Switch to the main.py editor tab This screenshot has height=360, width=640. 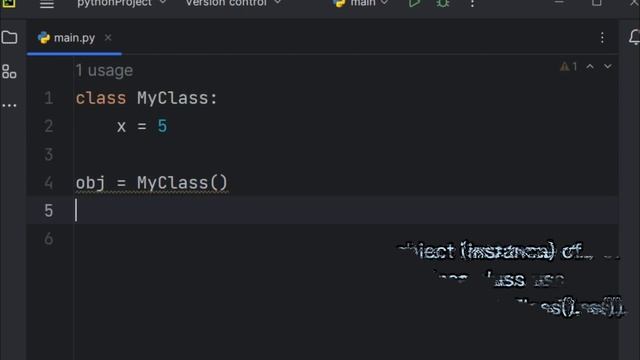[67, 38]
